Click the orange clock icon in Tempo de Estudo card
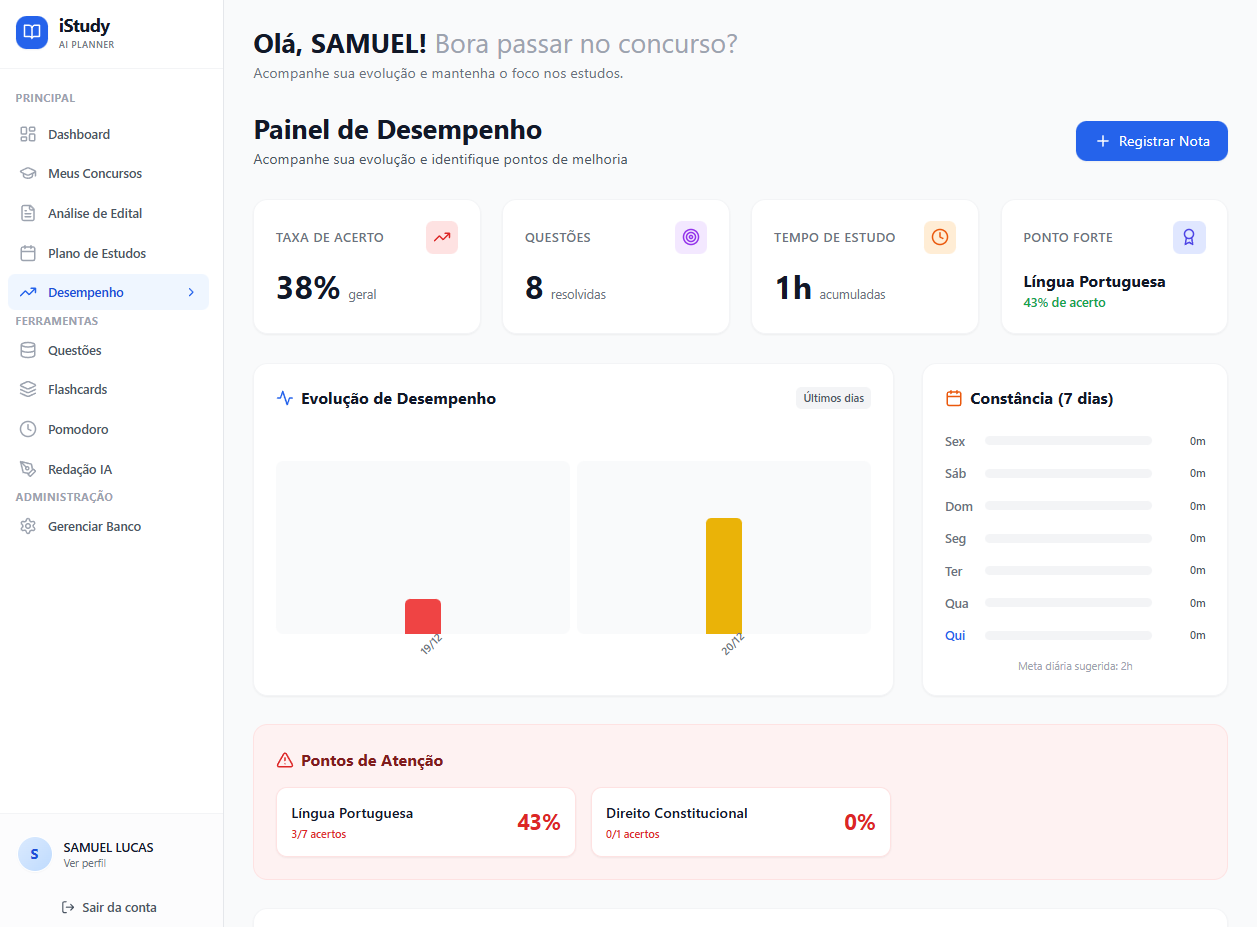The height and width of the screenshot is (927, 1257). [939, 237]
